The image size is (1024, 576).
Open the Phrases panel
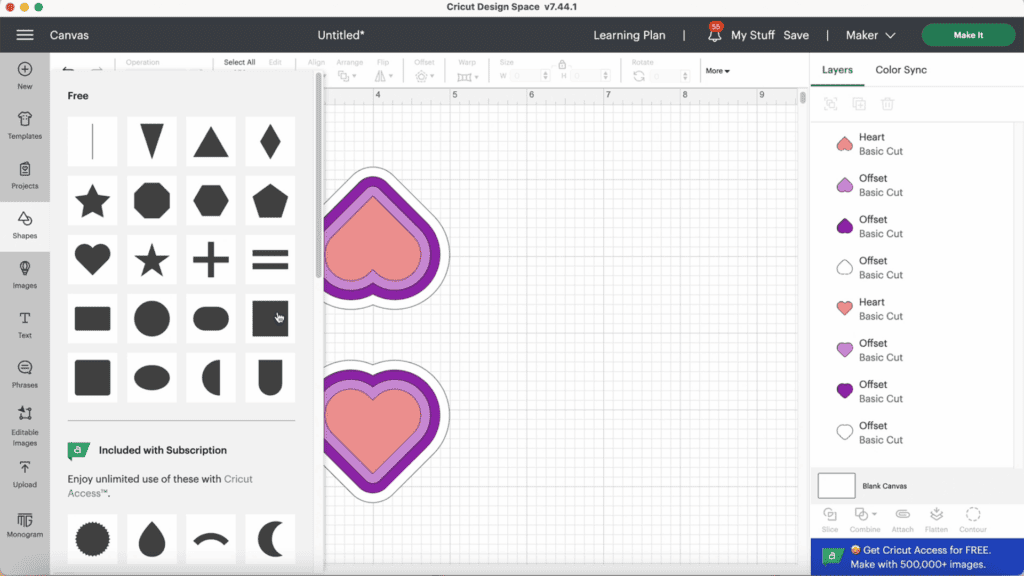[x=25, y=374]
